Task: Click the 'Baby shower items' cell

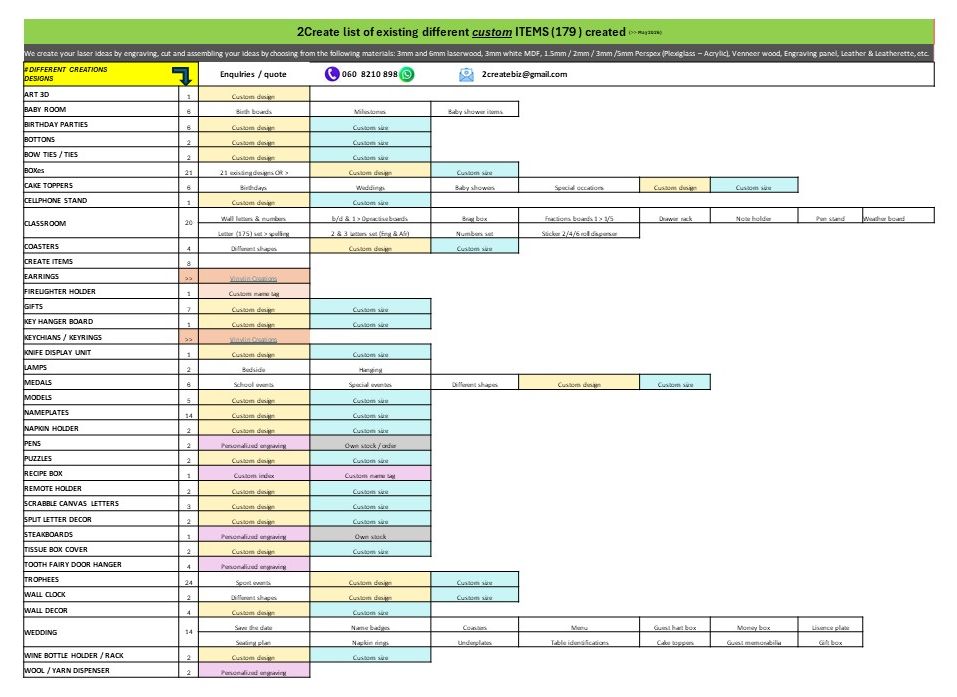Action: pos(475,111)
